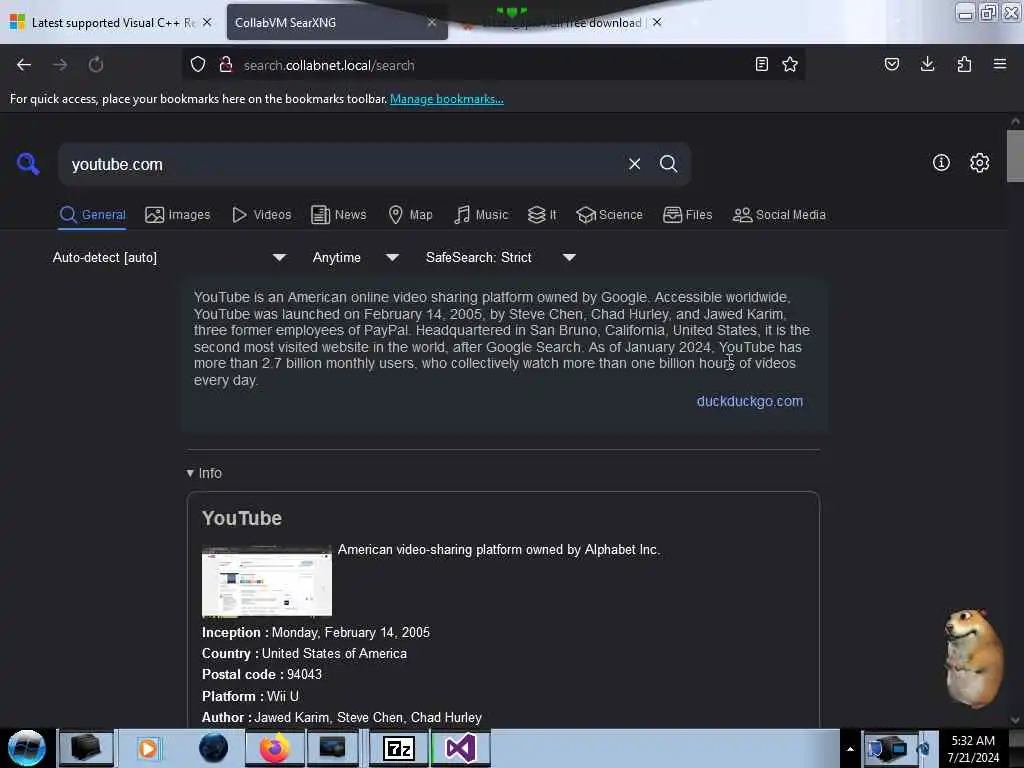Close the CollabVM SearXNG tab
The width and height of the screenshot is (1024, 768).
(432, 22)
